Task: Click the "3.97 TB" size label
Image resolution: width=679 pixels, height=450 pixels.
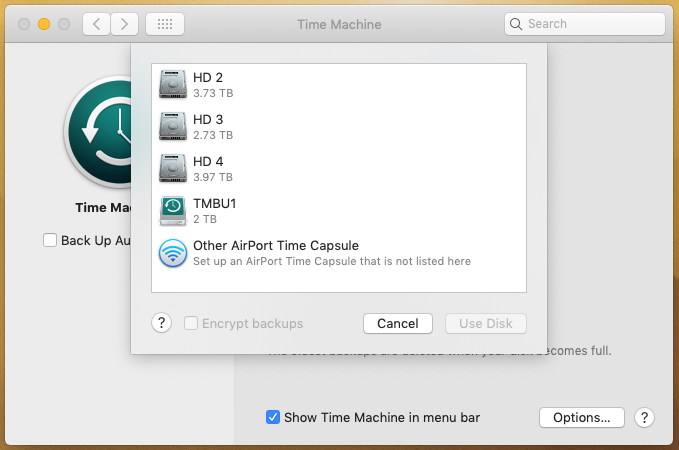Action: coord(213,177)
